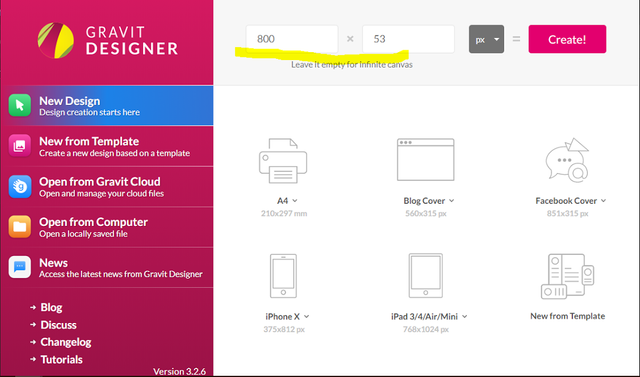Choose Open from Computer
This screenshot has height=377, width=640.
pos(107,227)
